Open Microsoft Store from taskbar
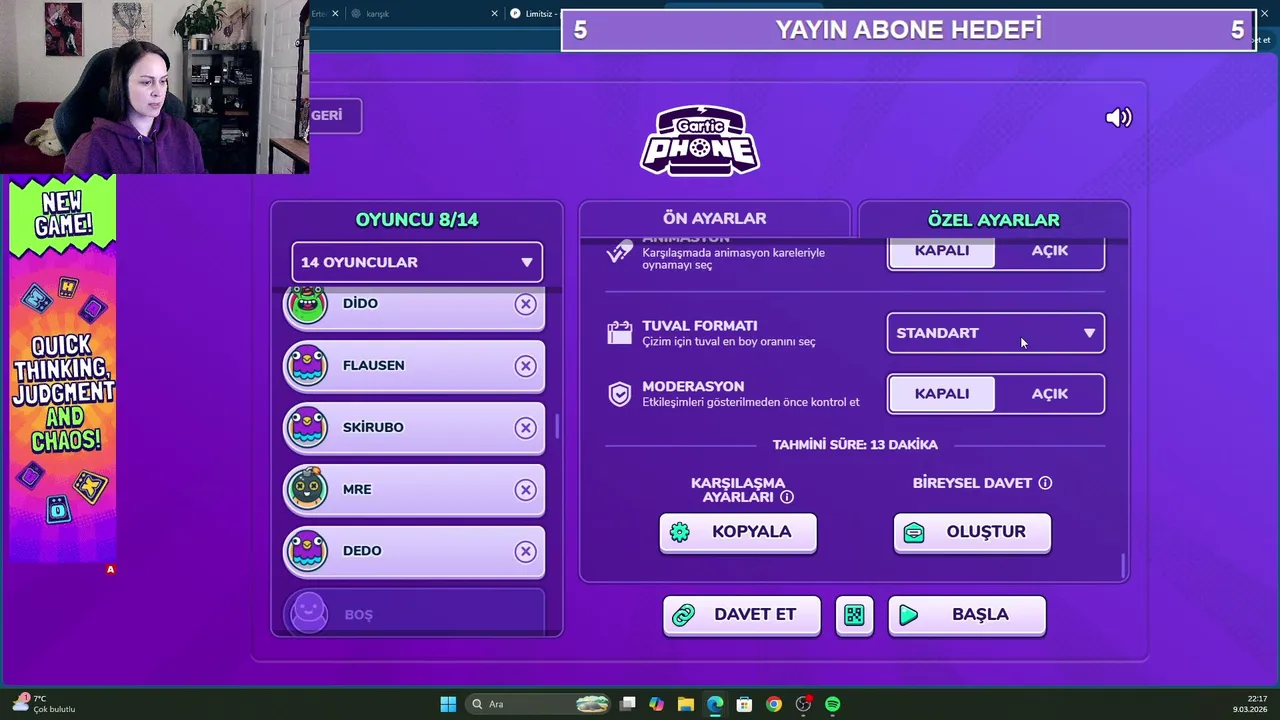The height and width of the screenshot is (720, 1280). [x=744, y=704]
